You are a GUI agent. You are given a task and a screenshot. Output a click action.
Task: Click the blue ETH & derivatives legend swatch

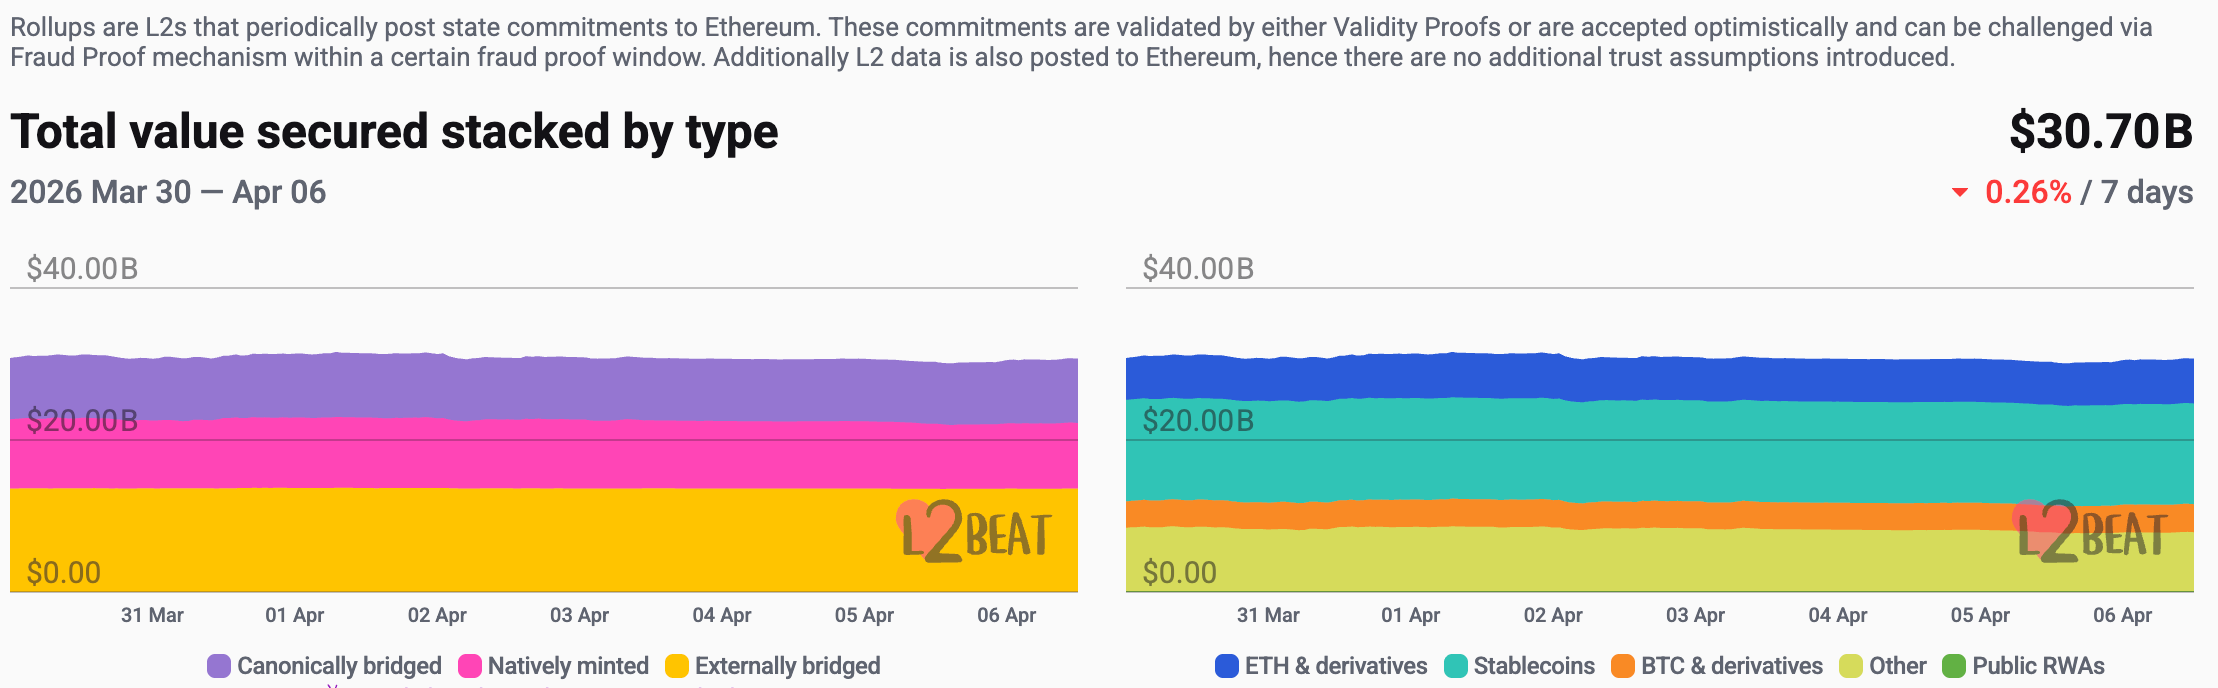click(x=1227, y=666)
